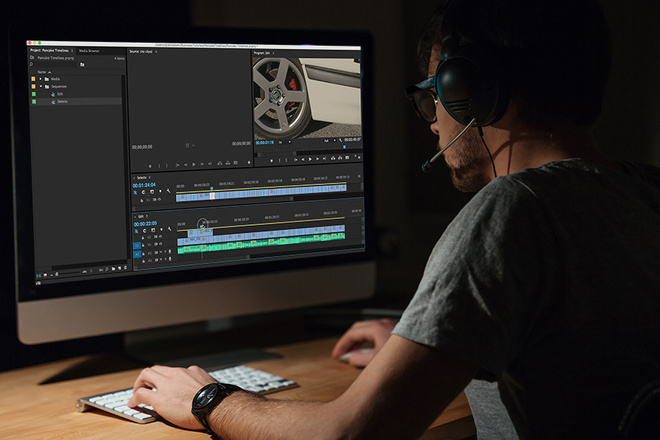
Task: Export a frame from the Source monitor
Action: pyautogui.click(x=235, y=163)
